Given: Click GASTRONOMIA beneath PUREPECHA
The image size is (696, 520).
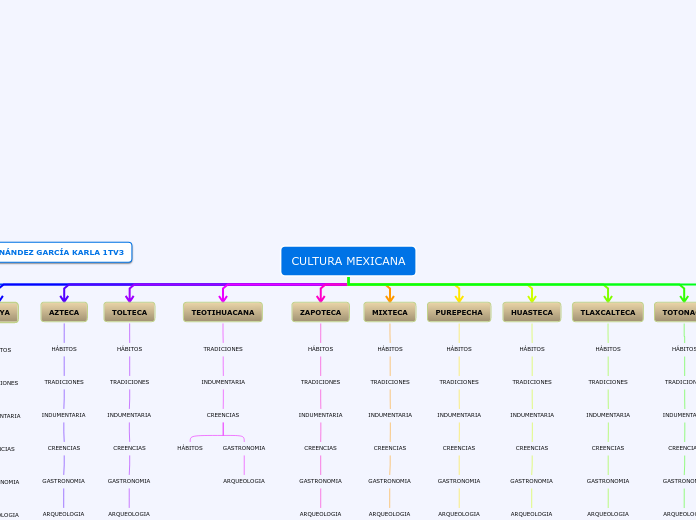Looking at the screenshot, I should (459, 481).
